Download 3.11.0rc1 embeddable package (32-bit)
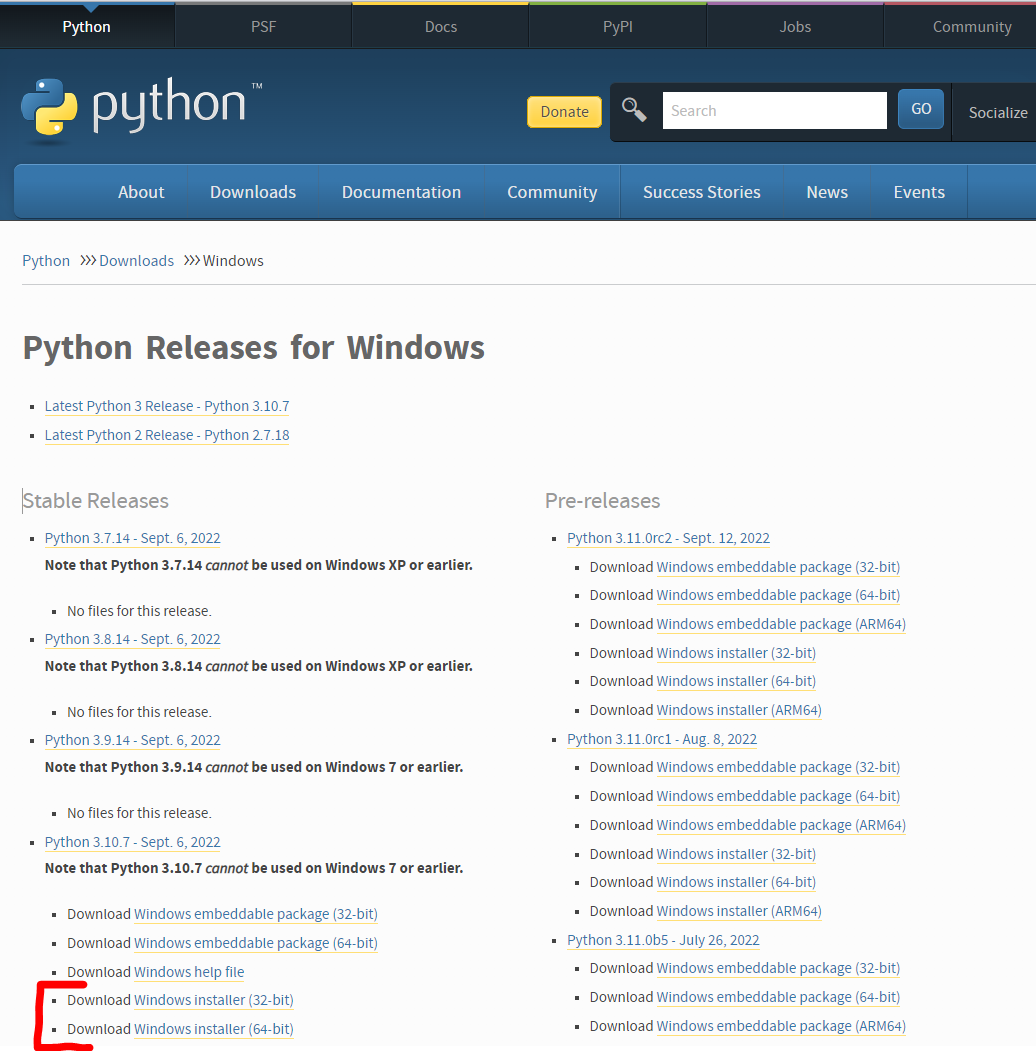 (x=778, y=767)
